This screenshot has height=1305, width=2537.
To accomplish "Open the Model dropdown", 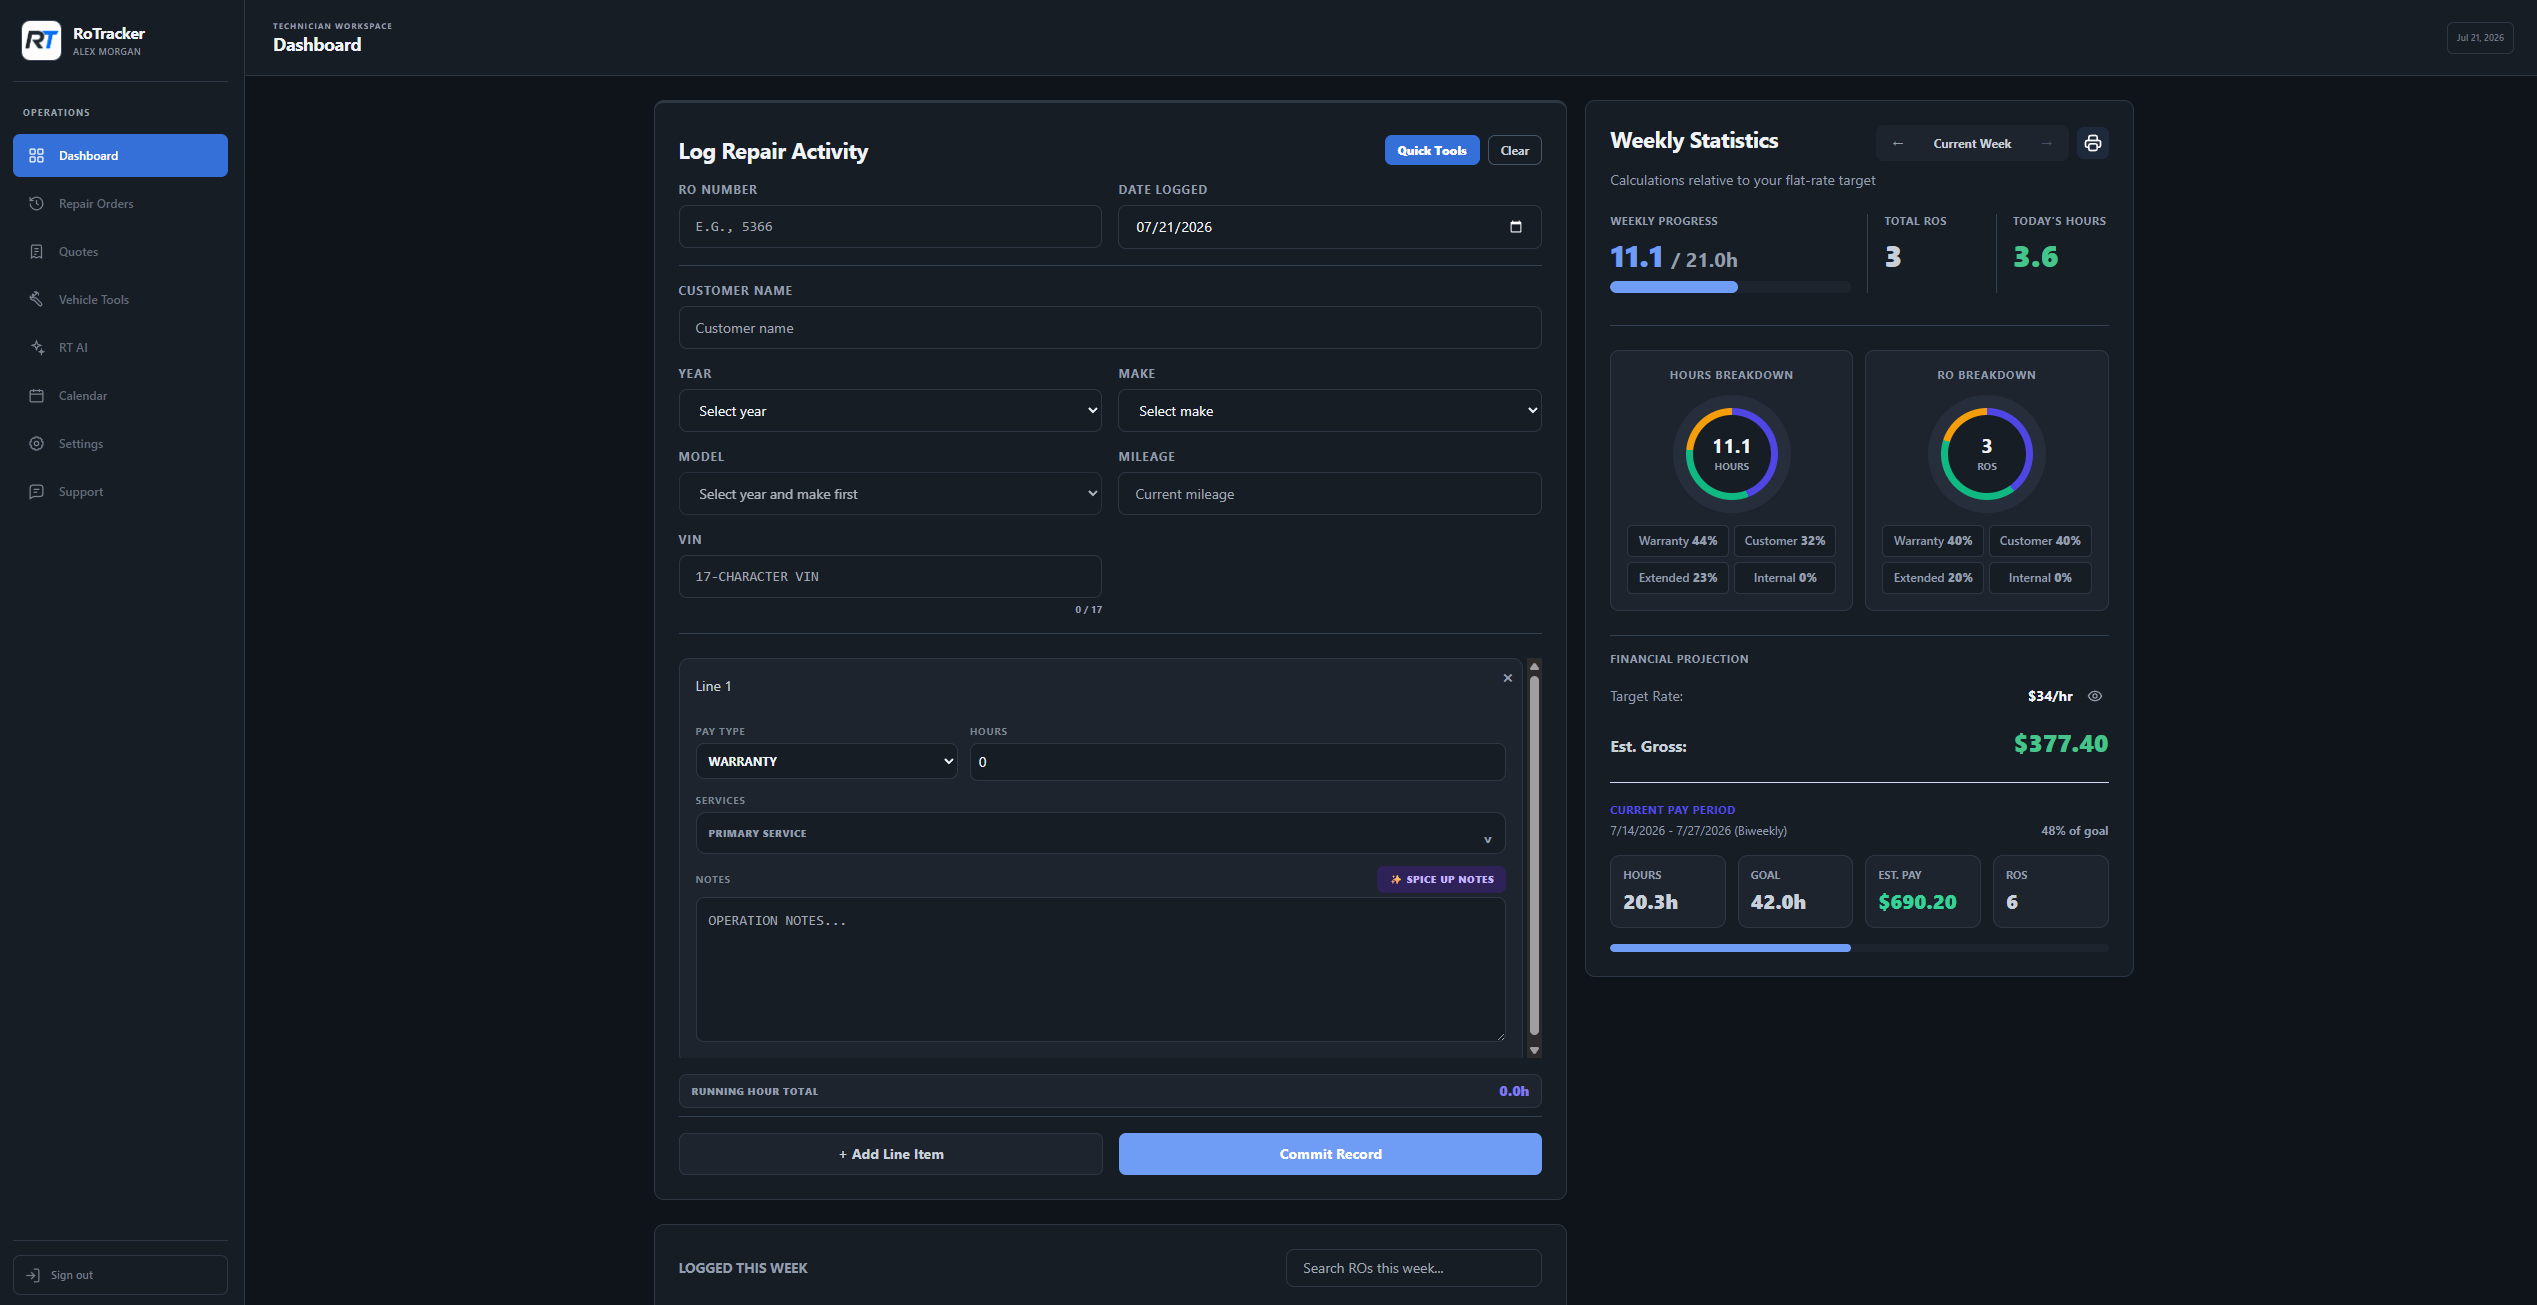I will click(x=890, y=494).
